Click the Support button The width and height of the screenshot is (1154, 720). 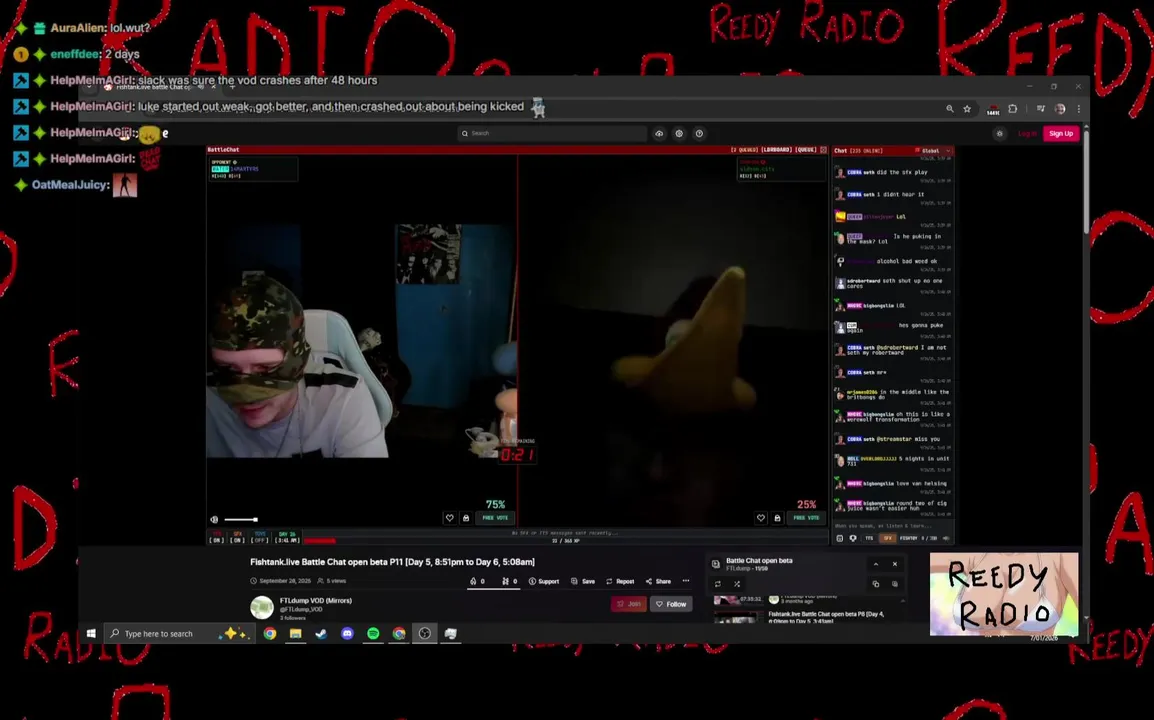click(544, 581)
